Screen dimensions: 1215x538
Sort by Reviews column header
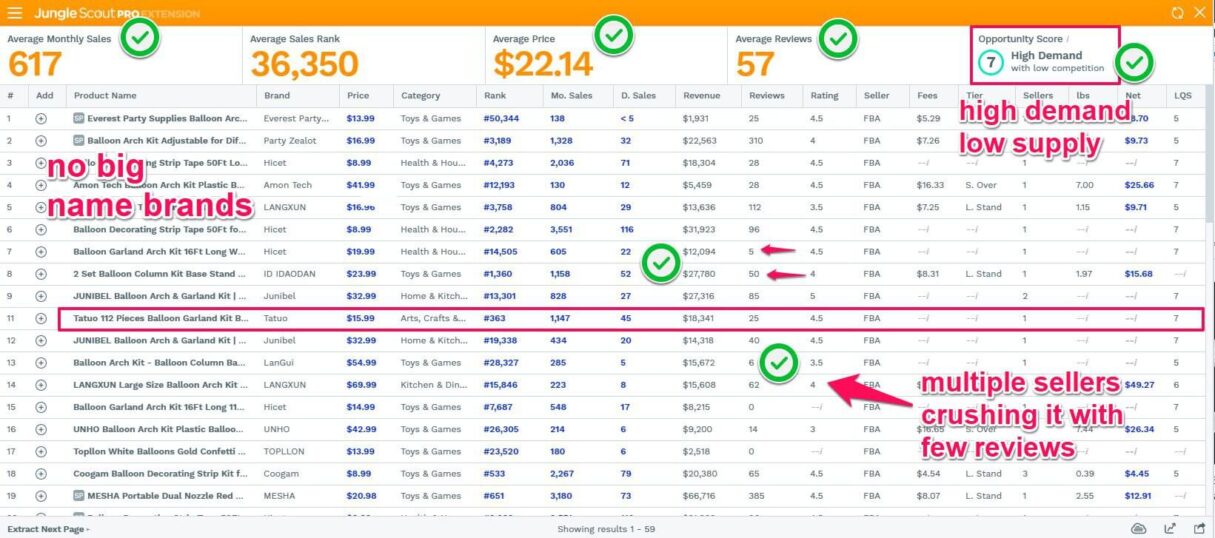click(x=766, y=96)
